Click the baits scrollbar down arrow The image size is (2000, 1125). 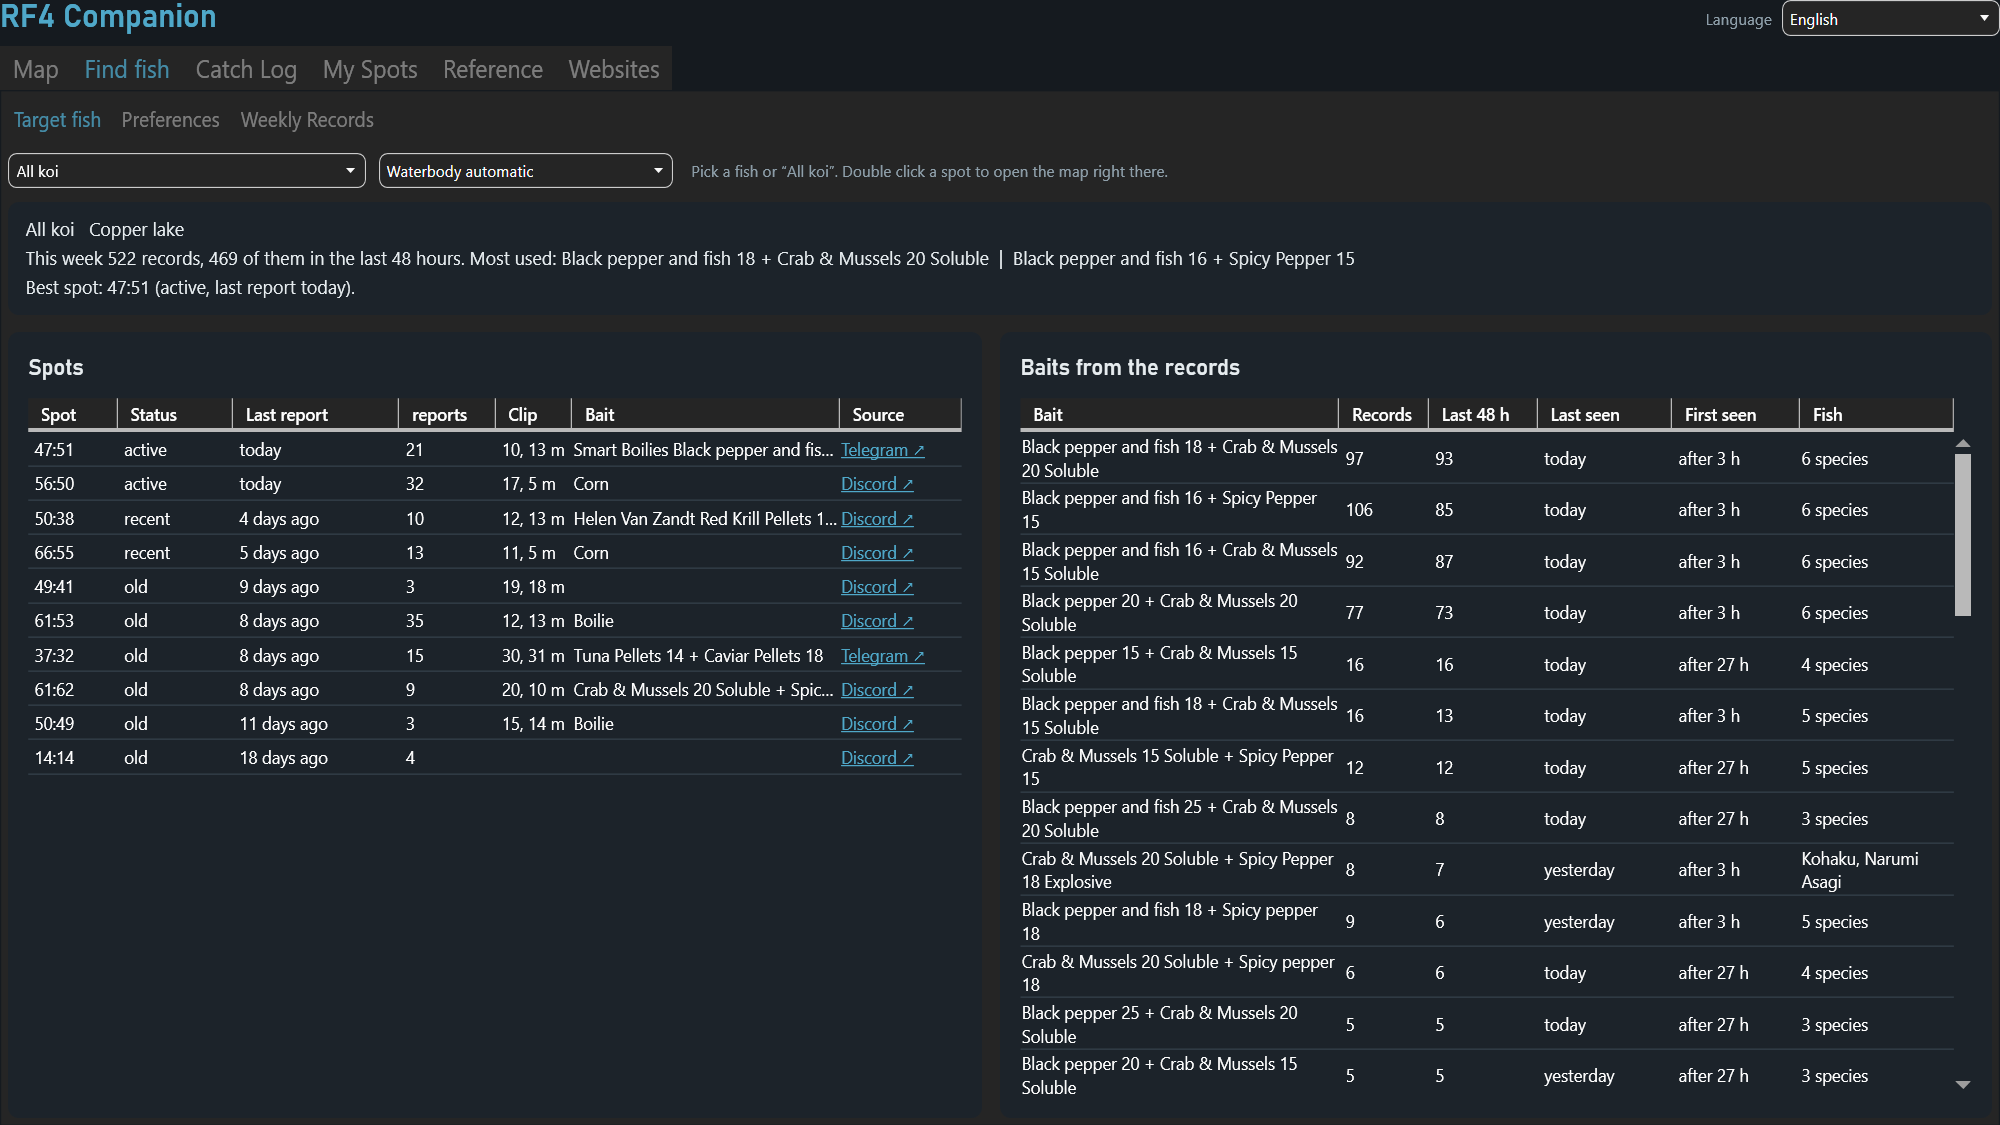(x=1963, y=1085)
